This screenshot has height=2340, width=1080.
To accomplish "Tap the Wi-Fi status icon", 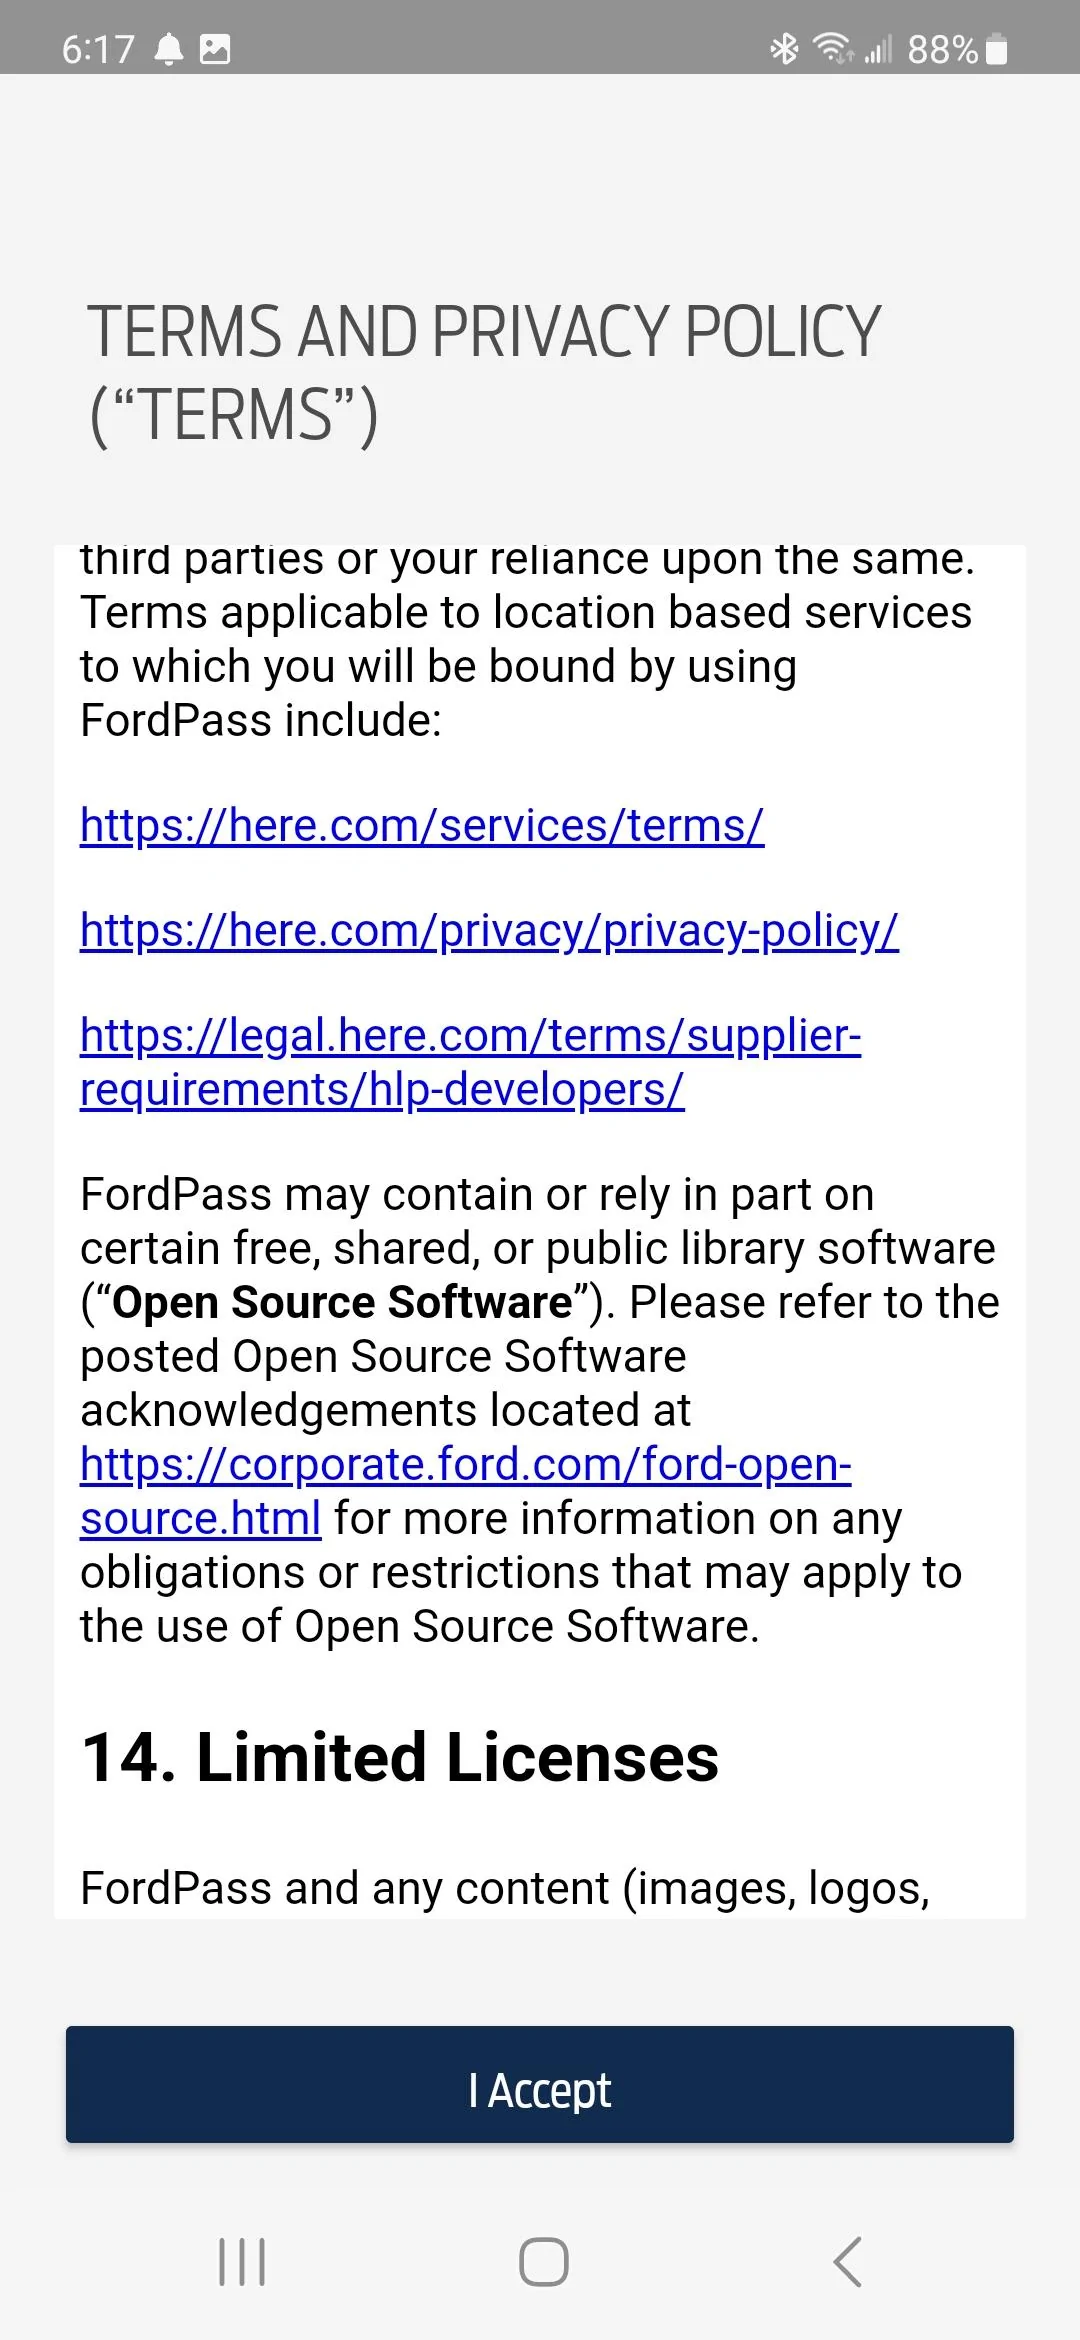I will point(833,47).
